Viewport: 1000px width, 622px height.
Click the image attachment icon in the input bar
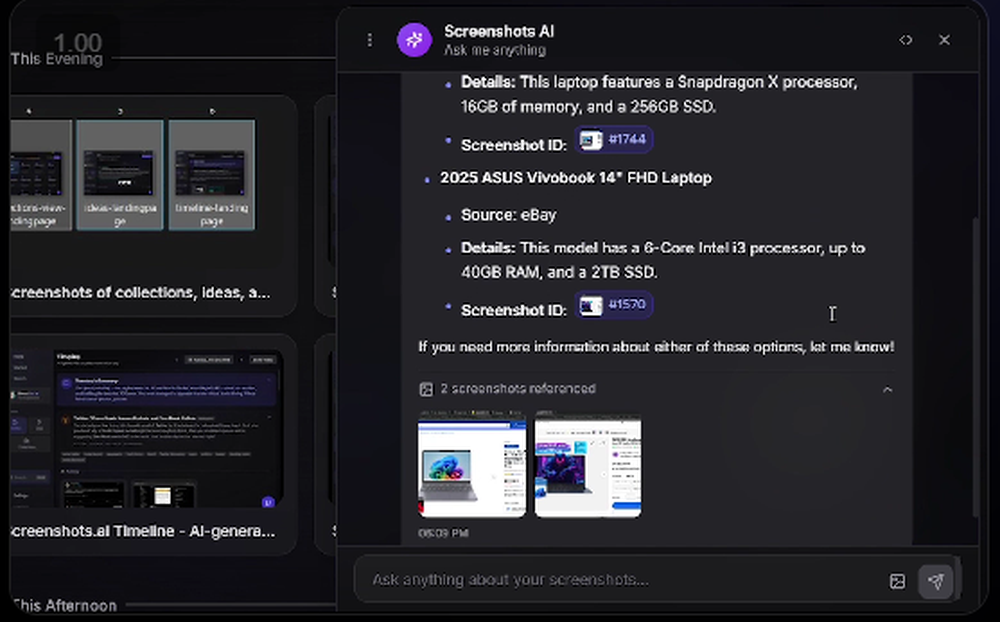pos(897,579)
